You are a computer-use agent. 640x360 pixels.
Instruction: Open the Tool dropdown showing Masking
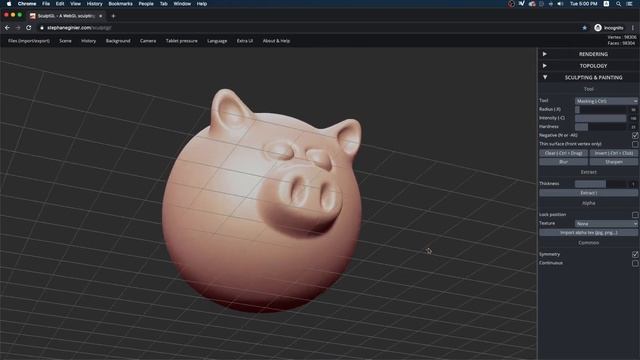[606, 101]
